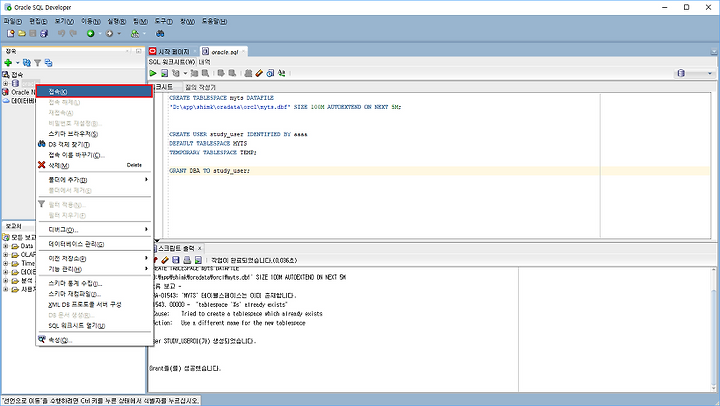This screenshot has width=720, height=406.
Task: Click the Filter funnel icon in connections panel
Action: point(38,62)
